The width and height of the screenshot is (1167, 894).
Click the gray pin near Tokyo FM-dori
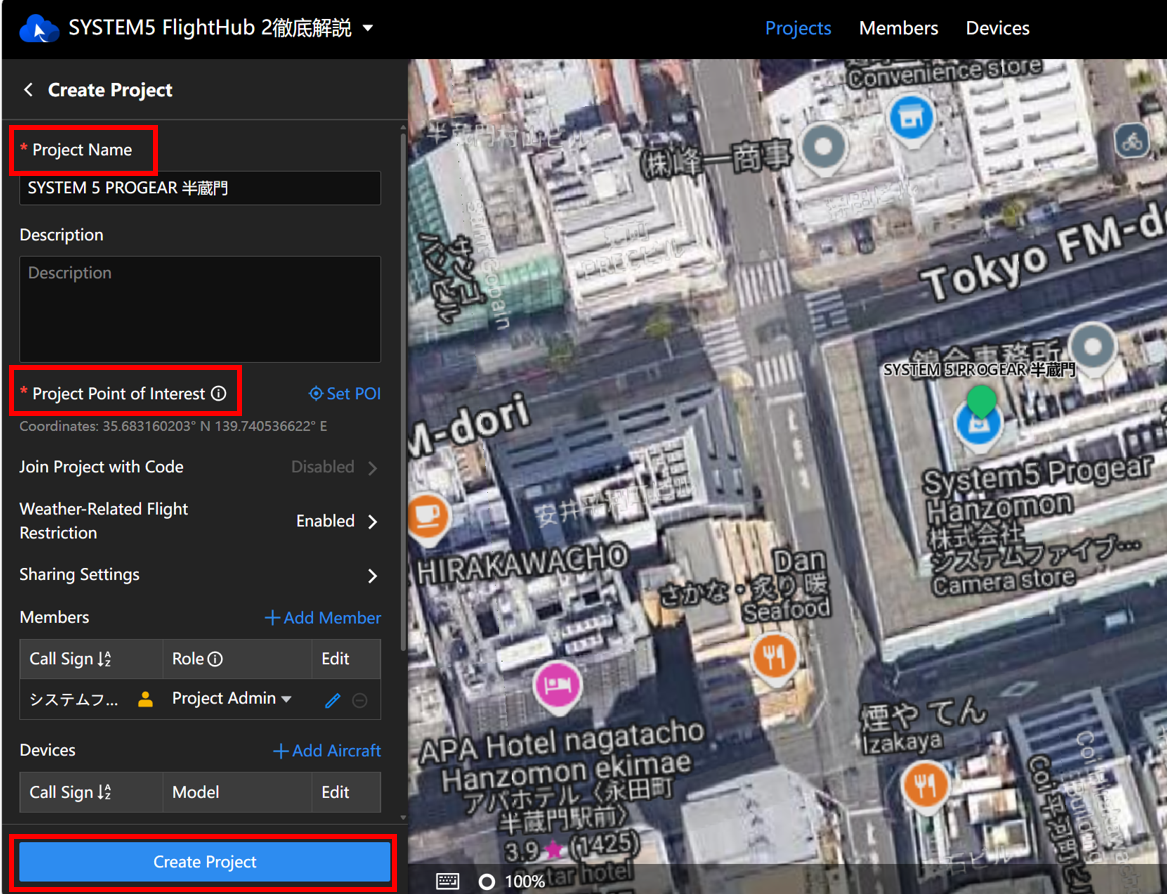tap(1093, 348)
